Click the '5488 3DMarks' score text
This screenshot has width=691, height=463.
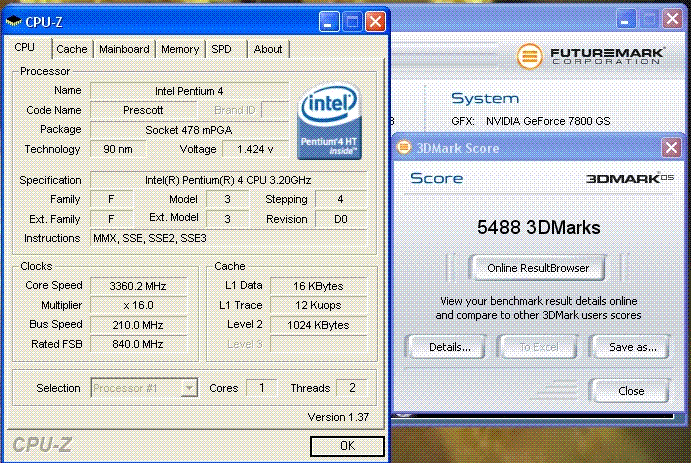[x=539, y=227]
